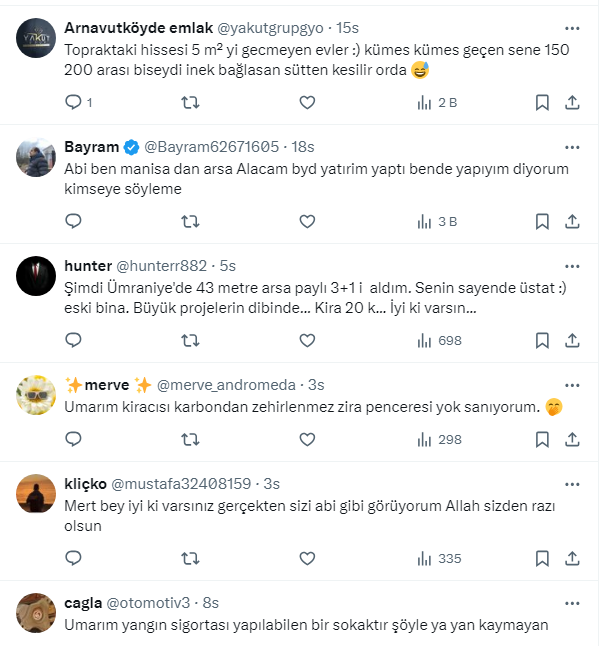This screenshot has height=646, width=602.
Task: Expand more menu on hunter's tweet
Action: coord(571,266)
